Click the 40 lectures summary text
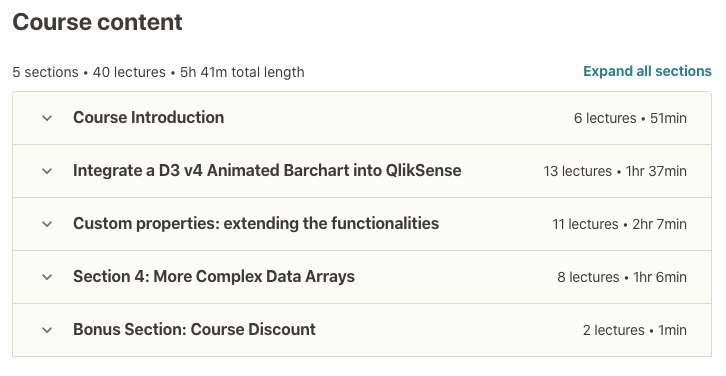Screen dimensions: 726x376 (x=129, y=72)
